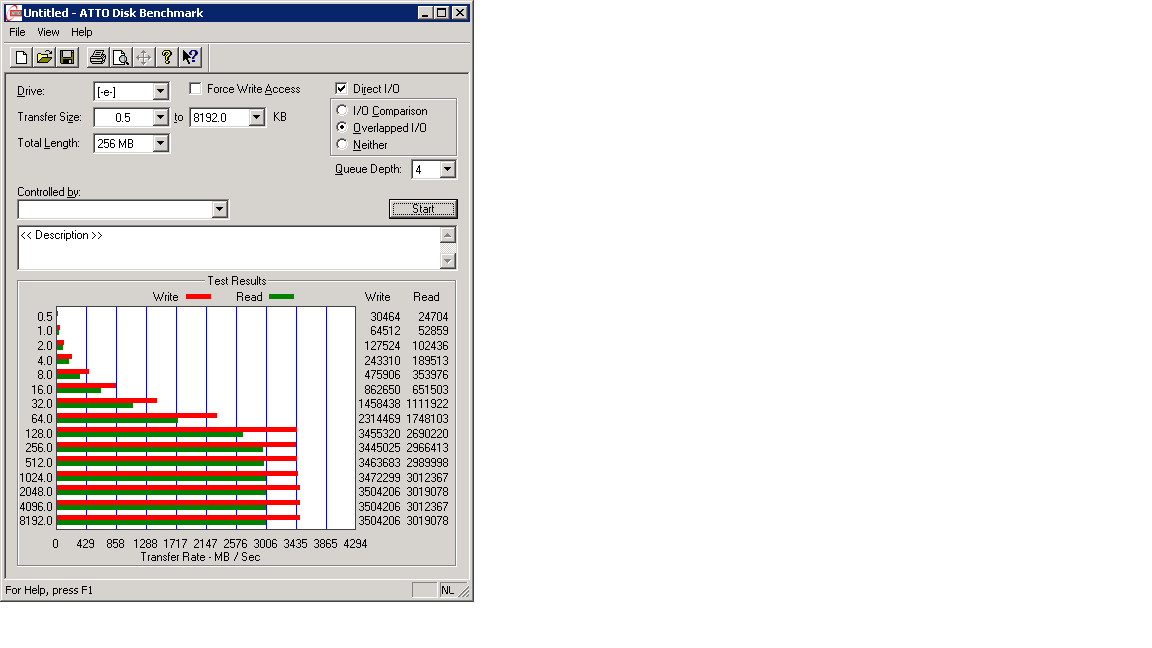Open the View menu
The image size is (1152, 648).
[48, 32]
